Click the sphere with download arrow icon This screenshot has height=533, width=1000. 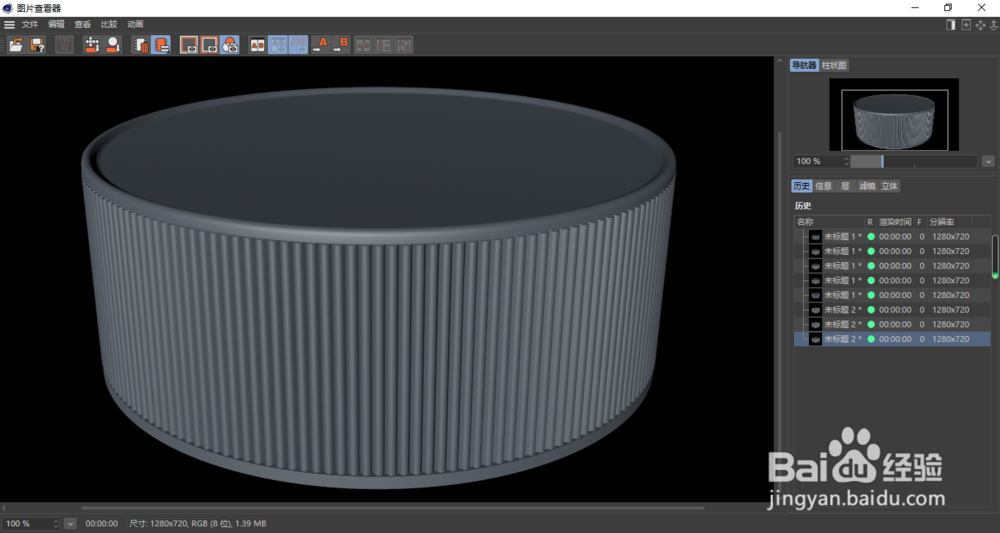(114, 45)
